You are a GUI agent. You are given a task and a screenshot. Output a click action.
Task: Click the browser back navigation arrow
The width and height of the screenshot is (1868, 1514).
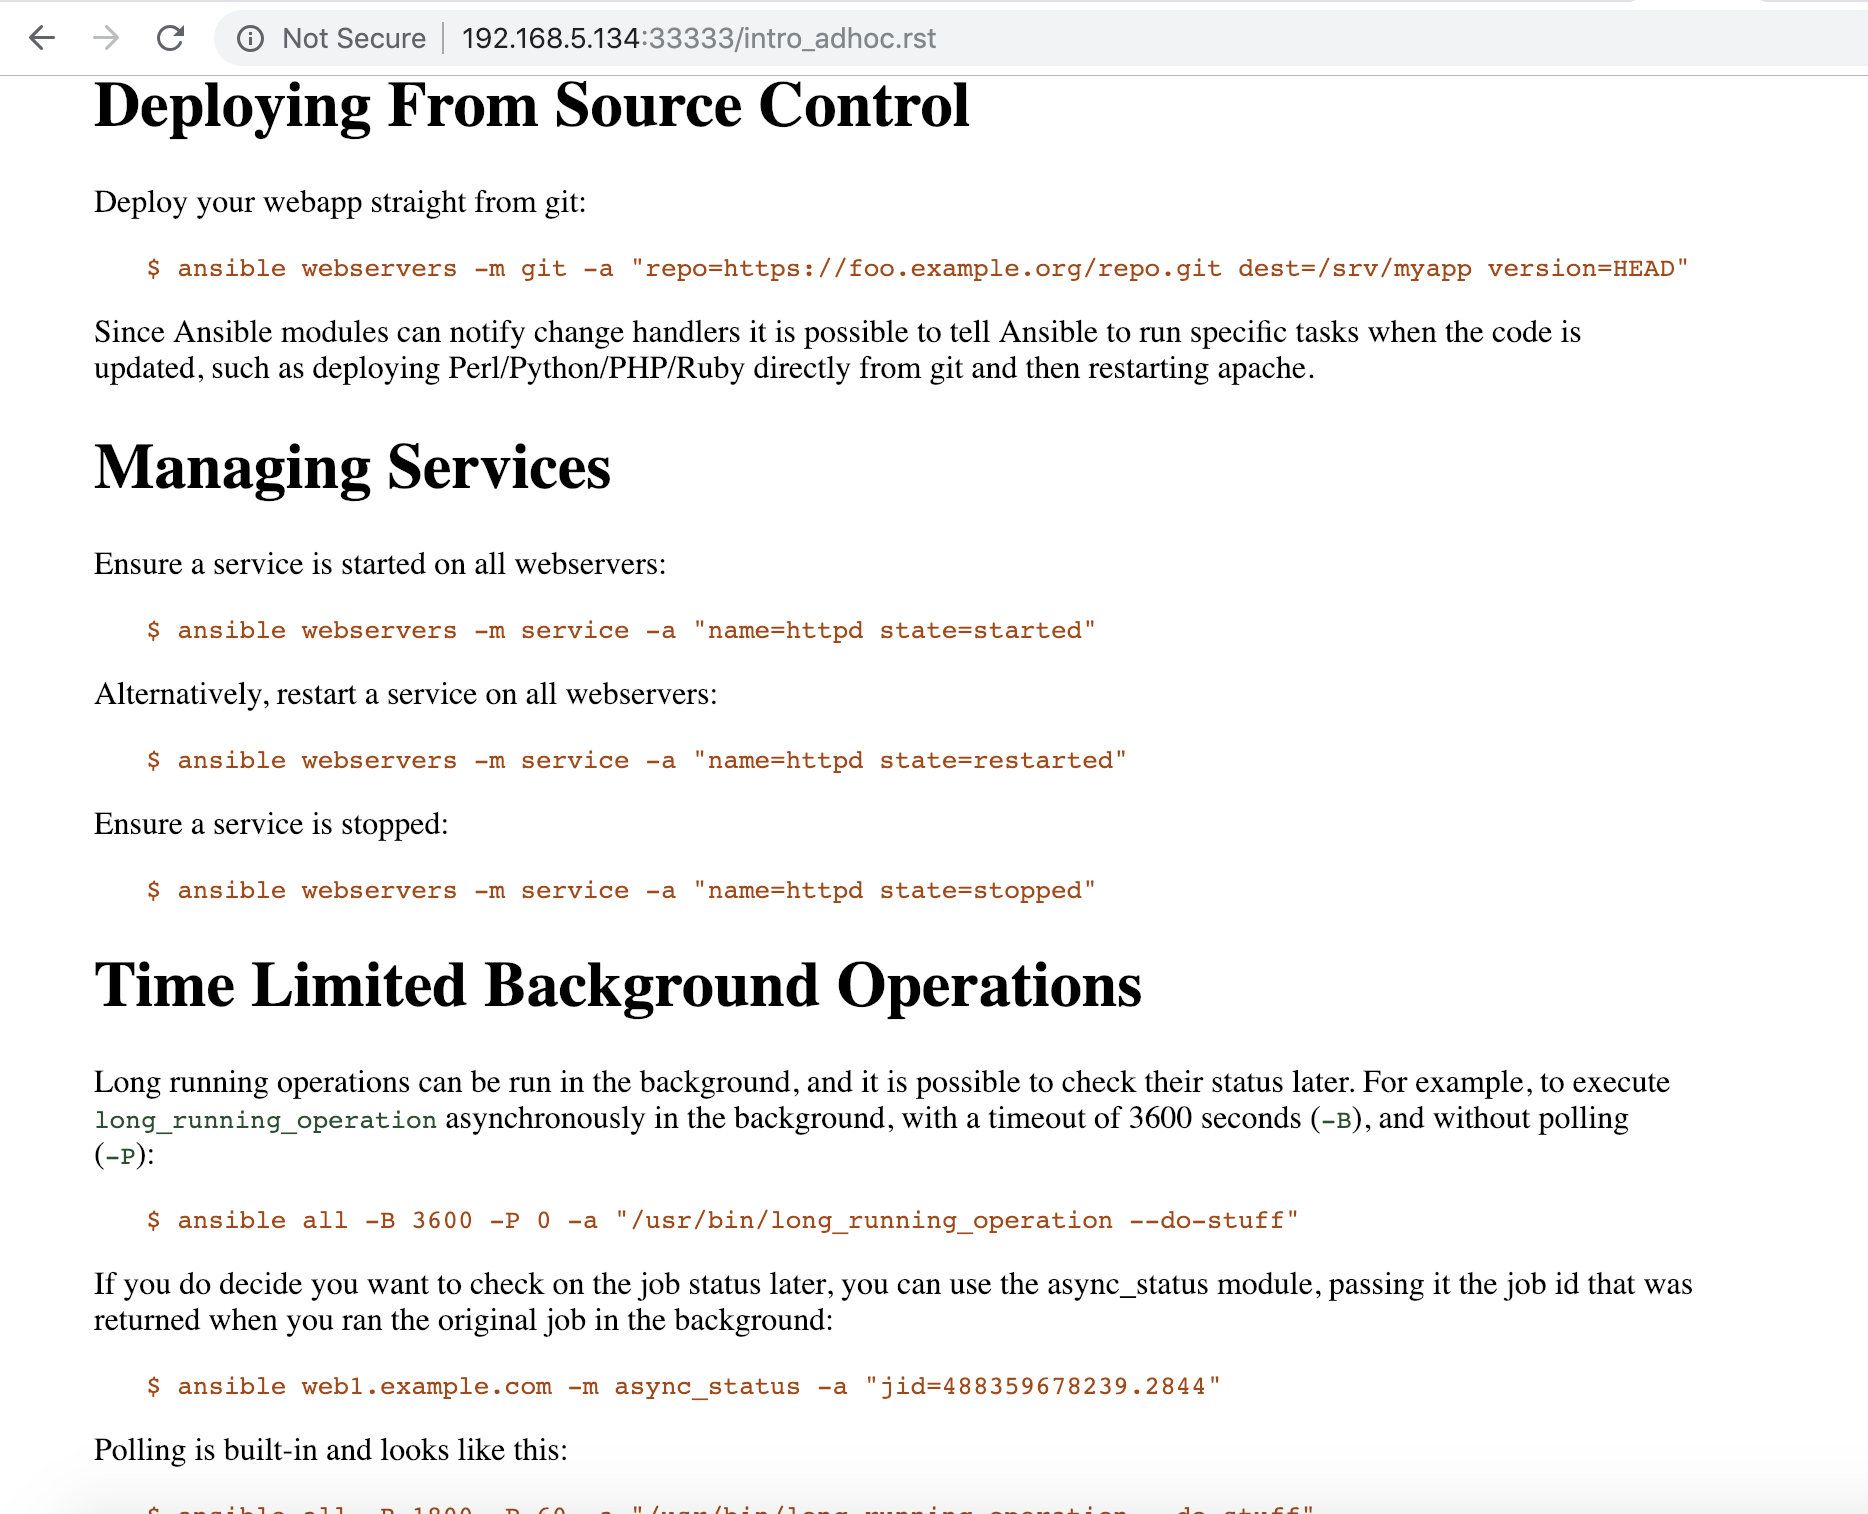[41, 38]
